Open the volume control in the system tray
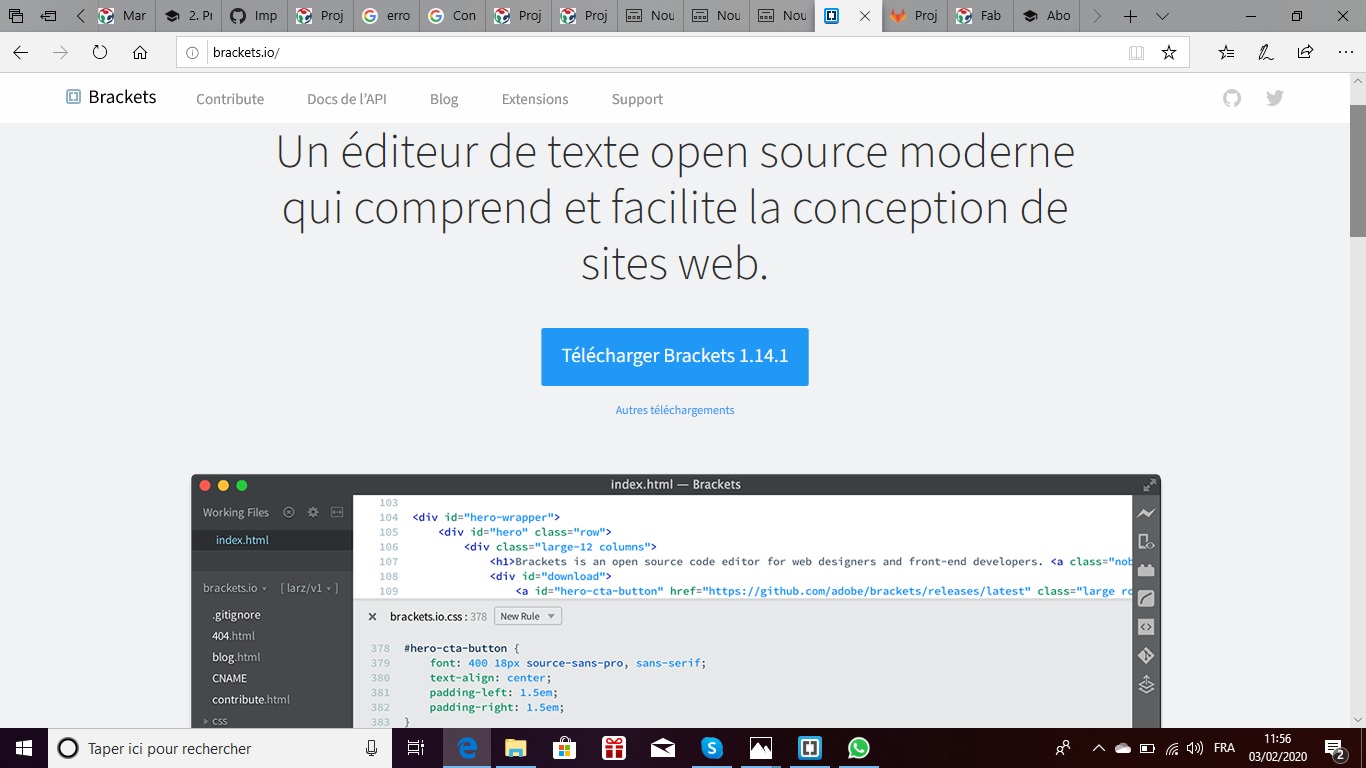The image size is (1366, 768). [1195, 748]
